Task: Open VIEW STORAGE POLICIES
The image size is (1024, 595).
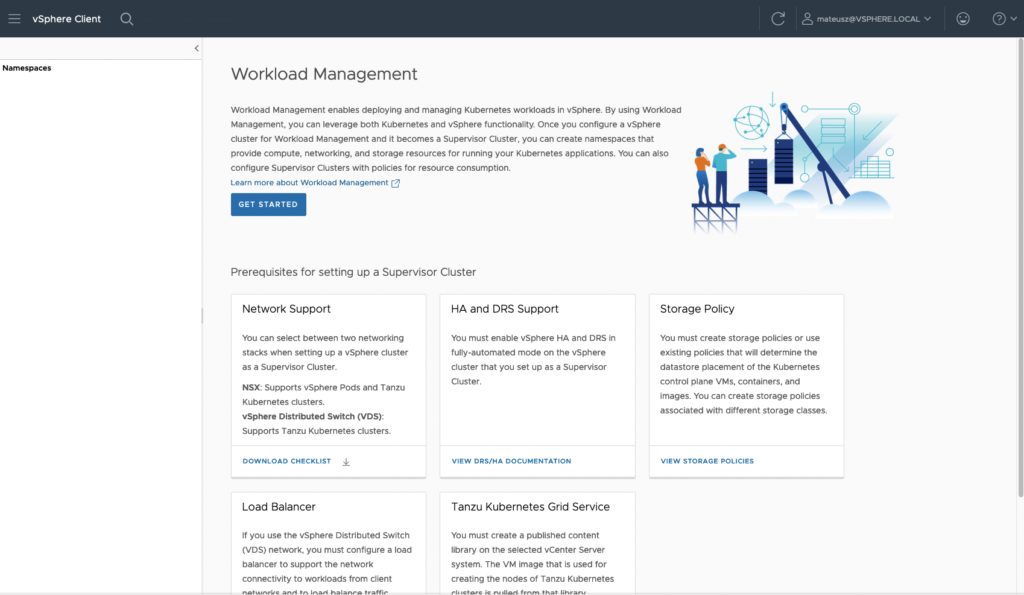Action: (x=707, y=461)
